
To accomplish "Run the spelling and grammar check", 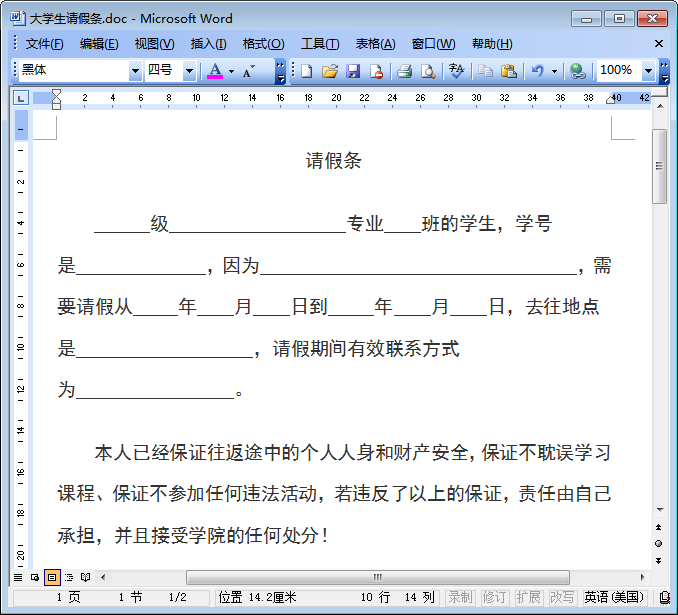I will (x=457, y=71).
